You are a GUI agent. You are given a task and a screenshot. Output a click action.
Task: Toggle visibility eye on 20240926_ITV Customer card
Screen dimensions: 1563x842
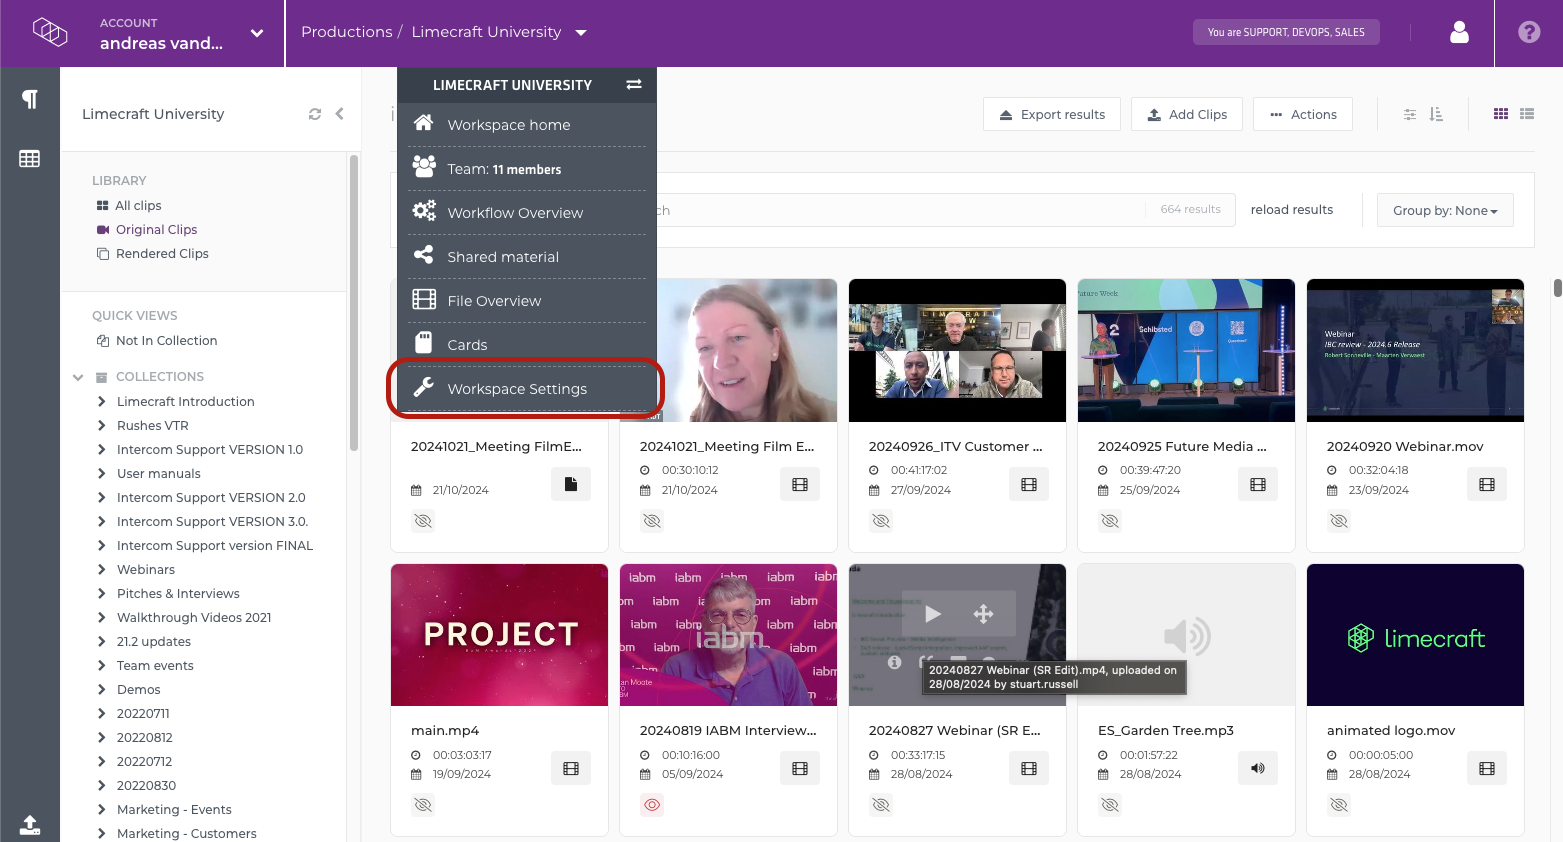pos(881,520)
